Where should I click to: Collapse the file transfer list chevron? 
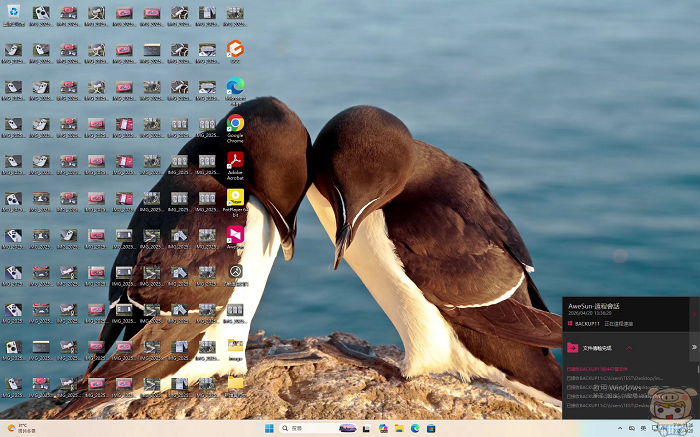coord(629,347)
